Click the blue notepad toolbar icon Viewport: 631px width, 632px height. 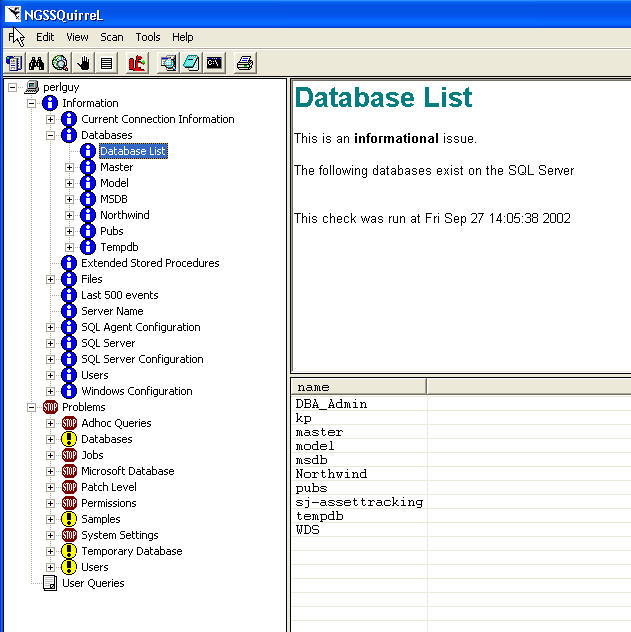coord(191,63)
